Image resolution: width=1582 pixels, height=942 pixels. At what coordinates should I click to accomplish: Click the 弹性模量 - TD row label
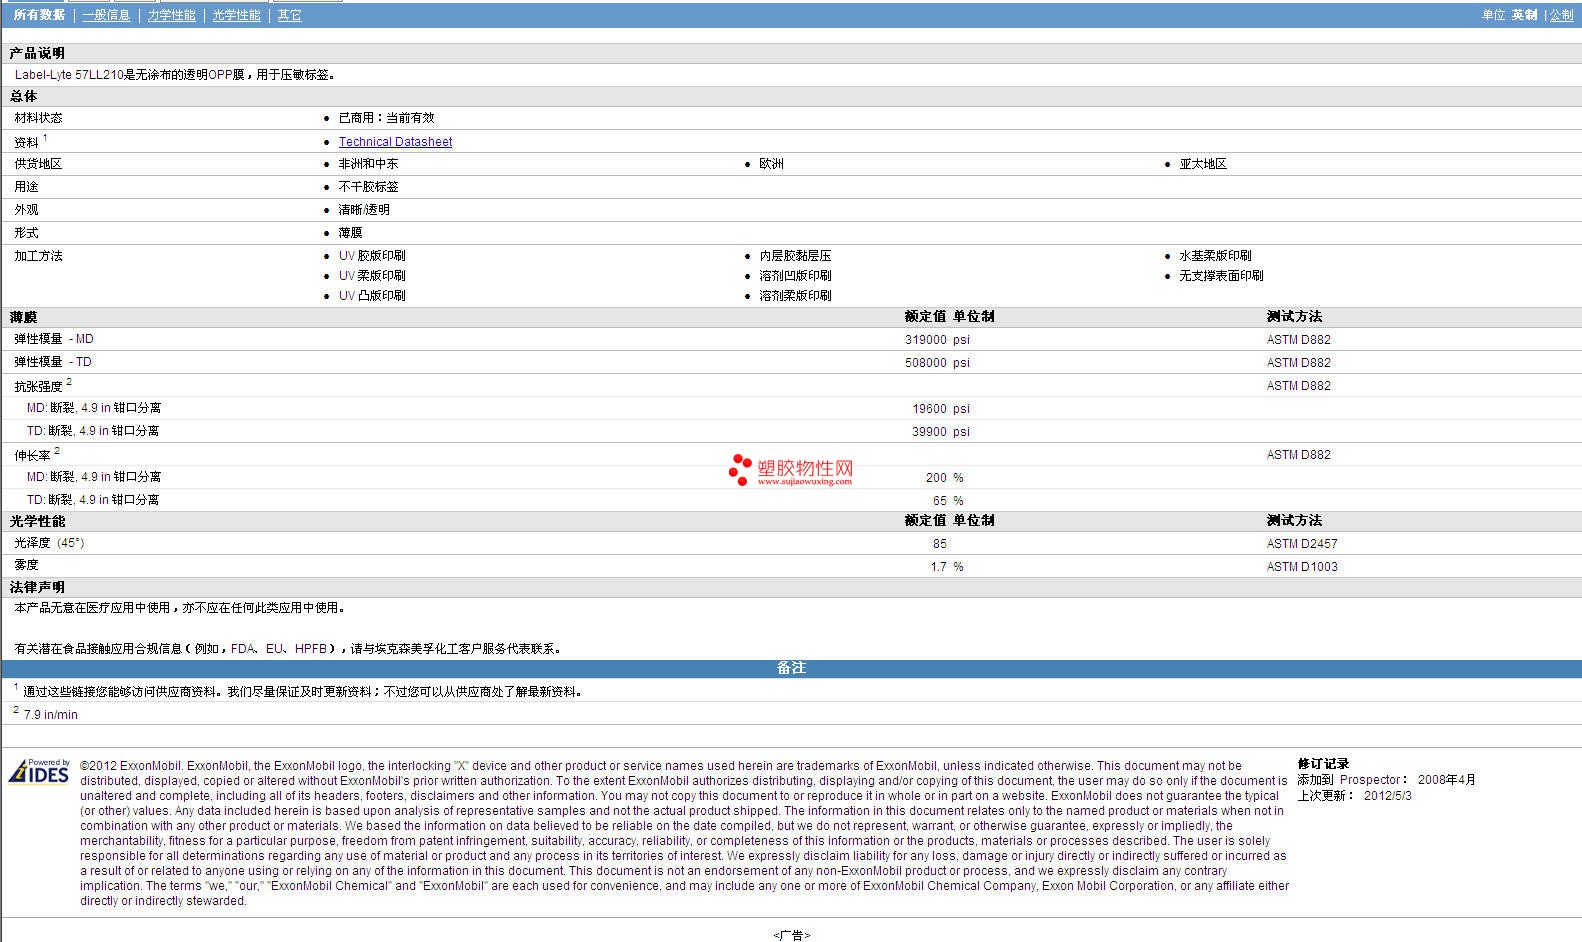click(53, 362)
